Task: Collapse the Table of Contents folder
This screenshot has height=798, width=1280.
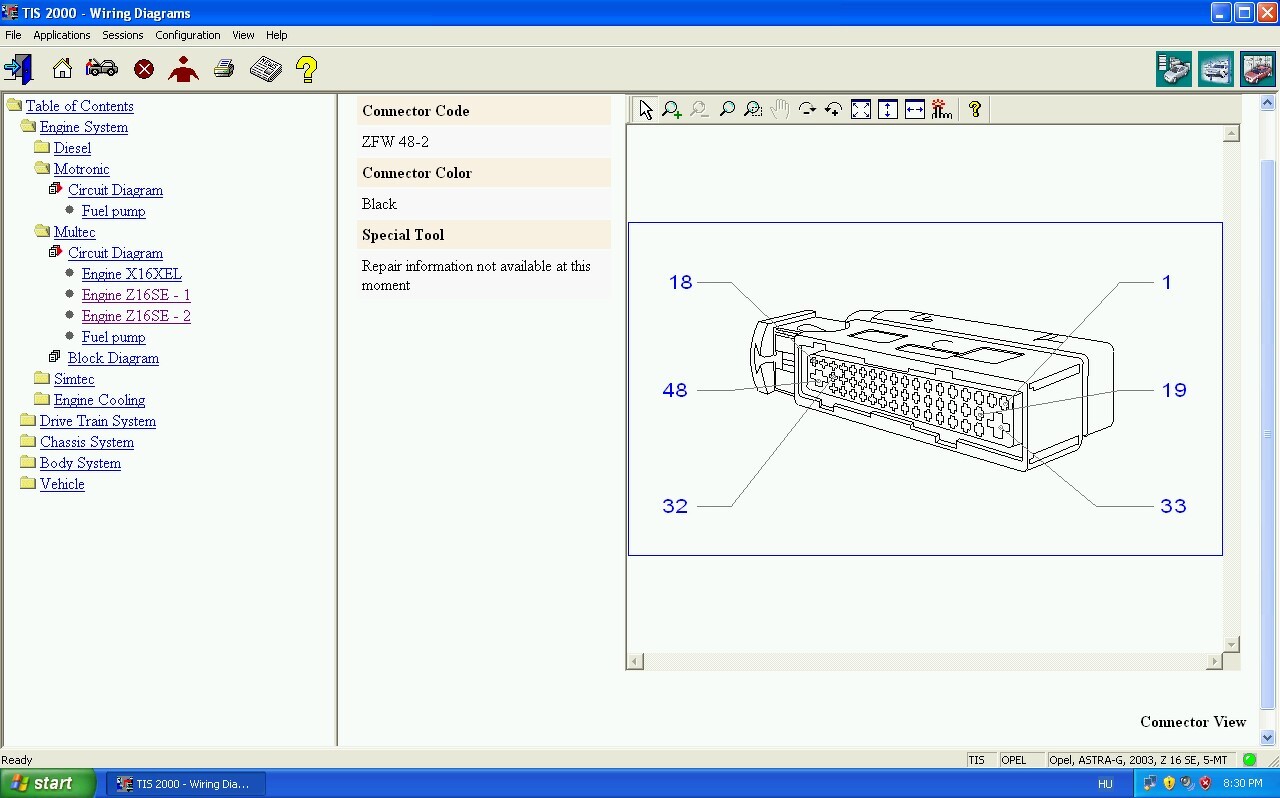Action: point(14,105)
